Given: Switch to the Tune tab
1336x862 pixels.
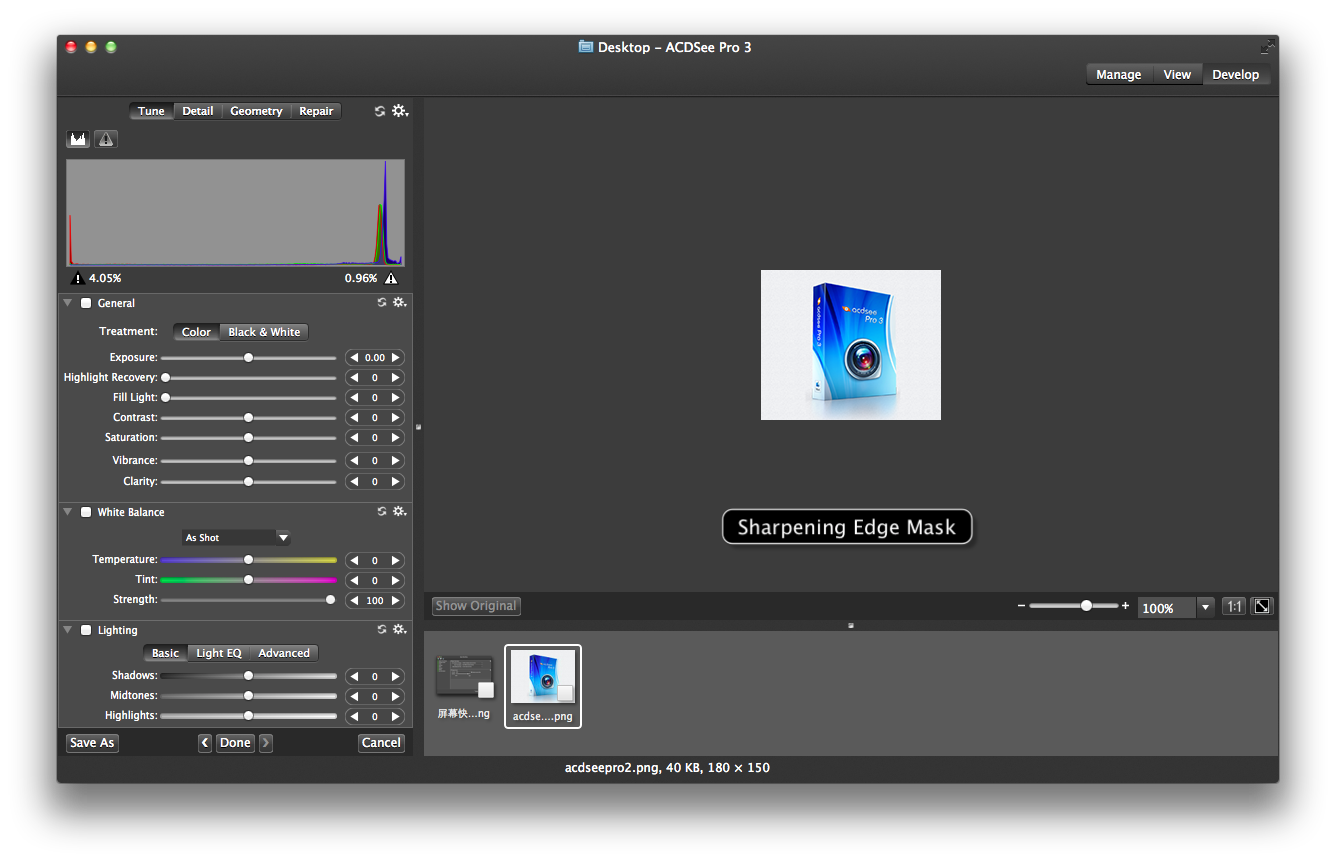Looking at the screenshot, I should [x=152, y=111].
